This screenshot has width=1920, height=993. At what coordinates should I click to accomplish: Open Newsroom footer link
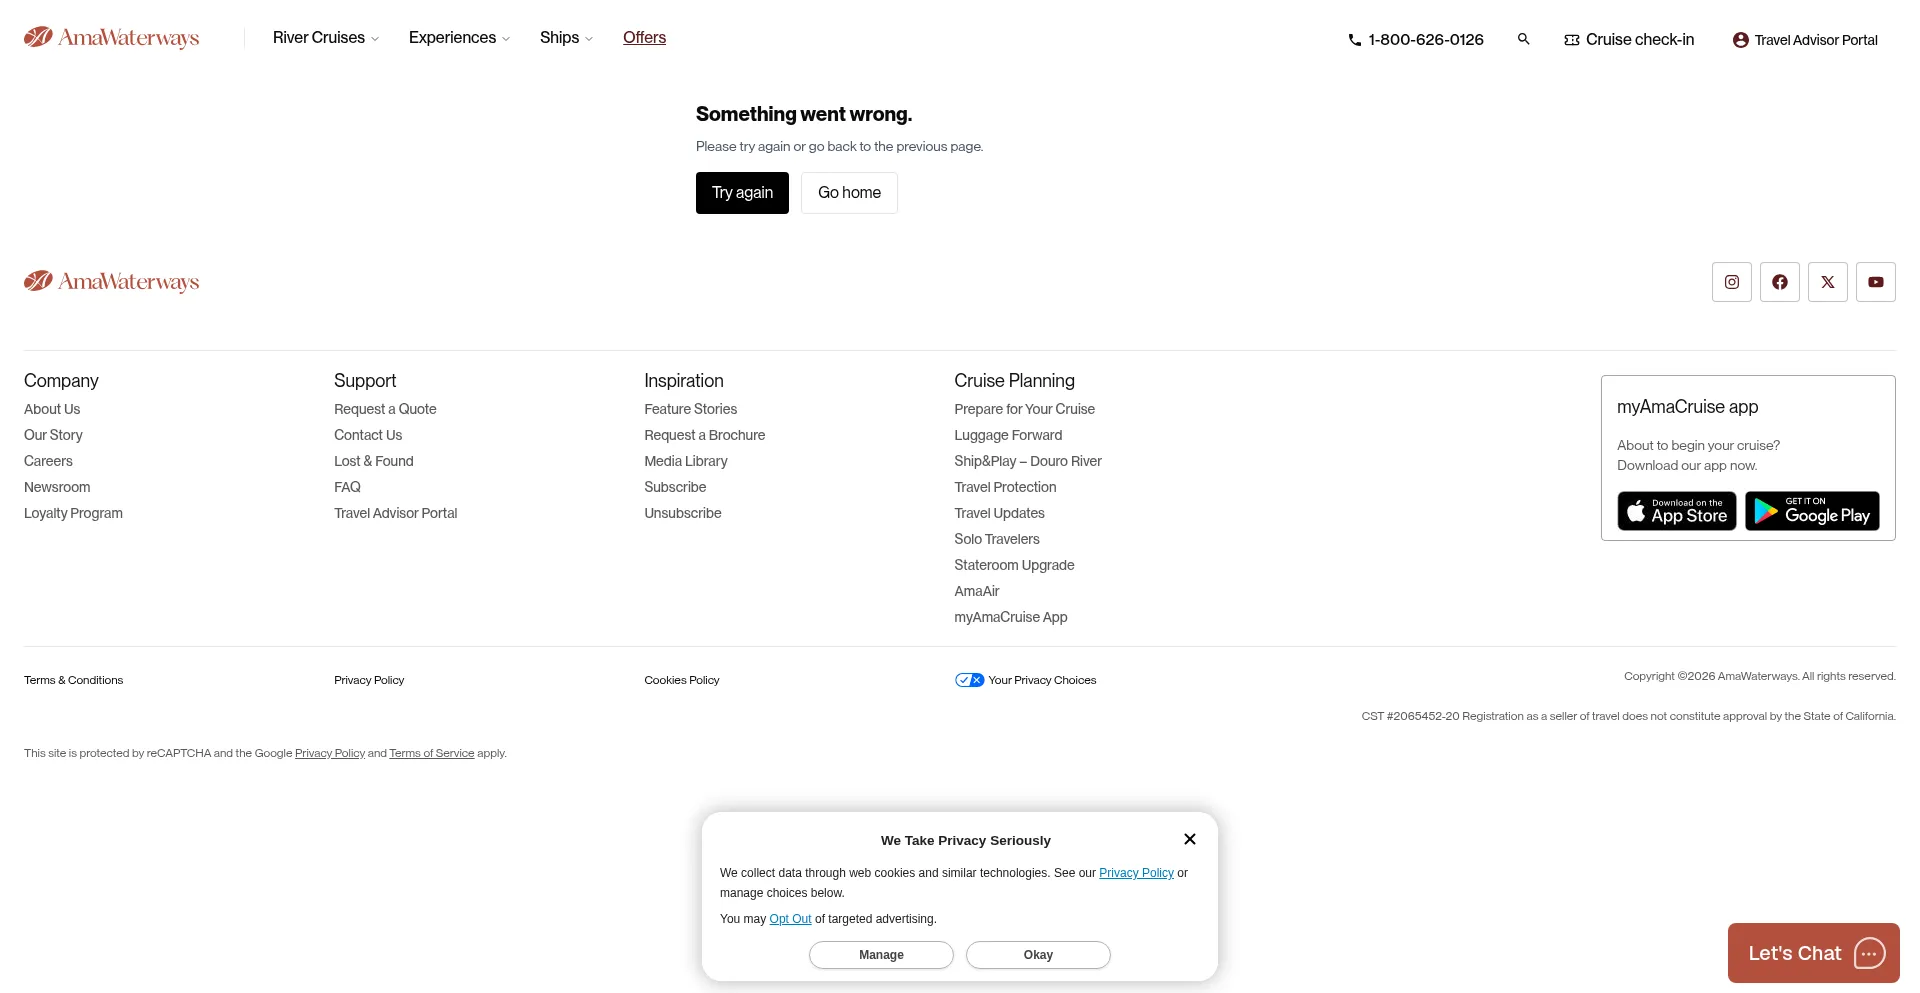[x=57, y=487]
